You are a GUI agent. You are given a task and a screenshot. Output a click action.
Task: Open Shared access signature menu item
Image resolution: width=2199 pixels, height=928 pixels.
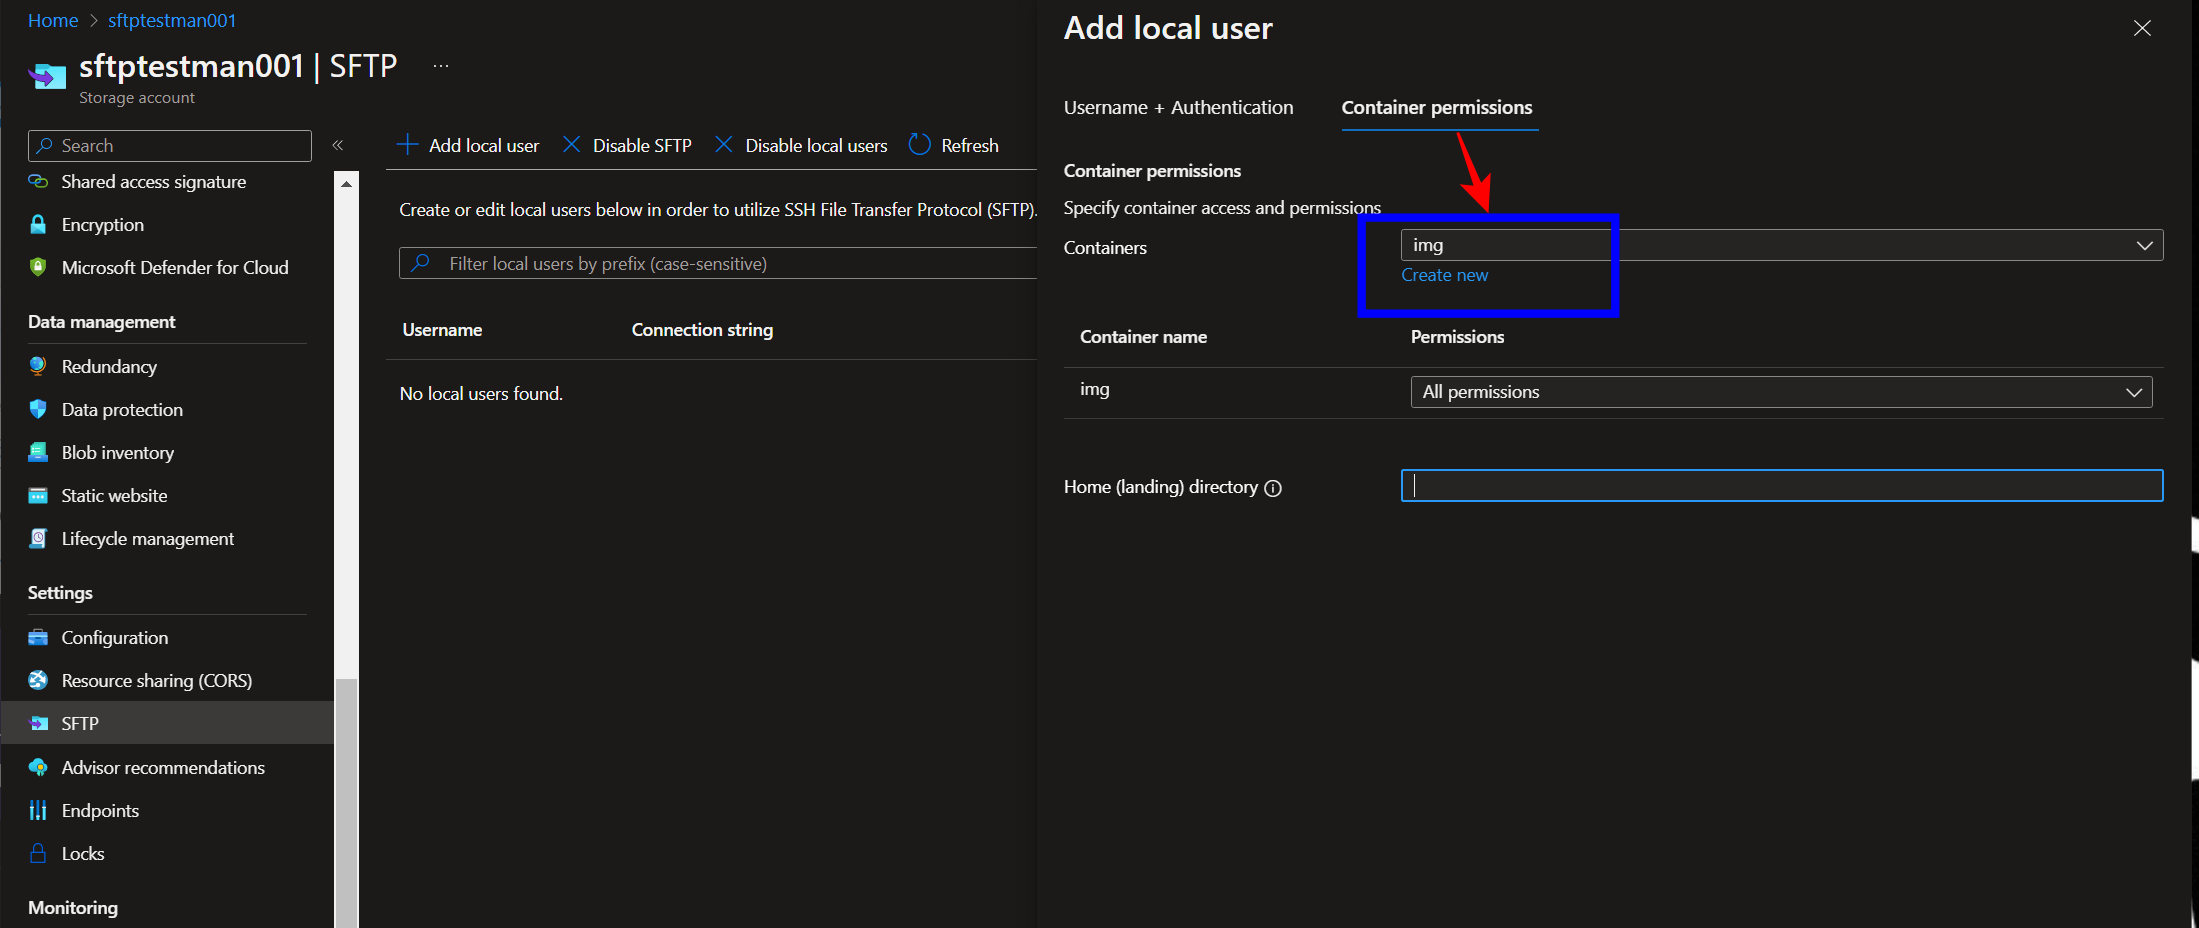click(154, 181)
